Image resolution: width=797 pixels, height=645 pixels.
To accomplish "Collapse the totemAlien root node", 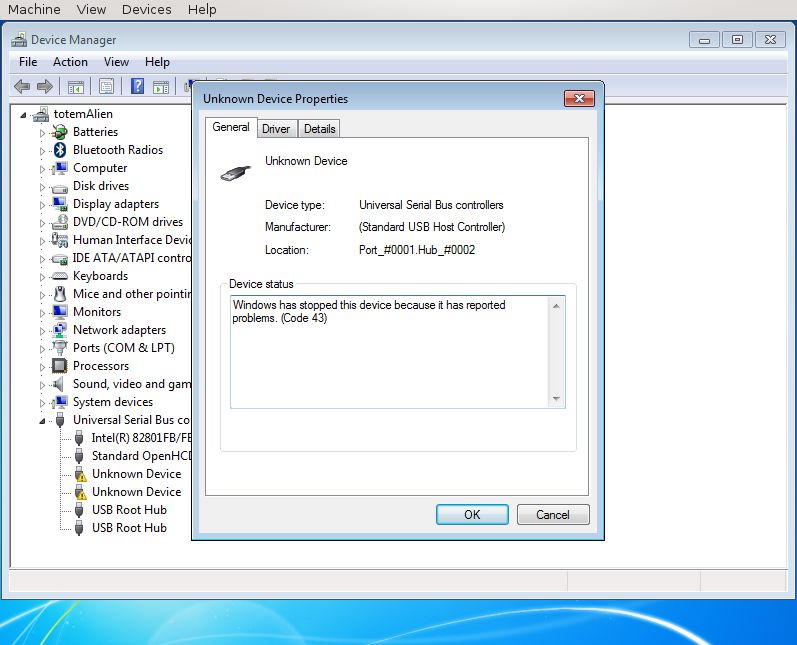I will click(23, 115).
